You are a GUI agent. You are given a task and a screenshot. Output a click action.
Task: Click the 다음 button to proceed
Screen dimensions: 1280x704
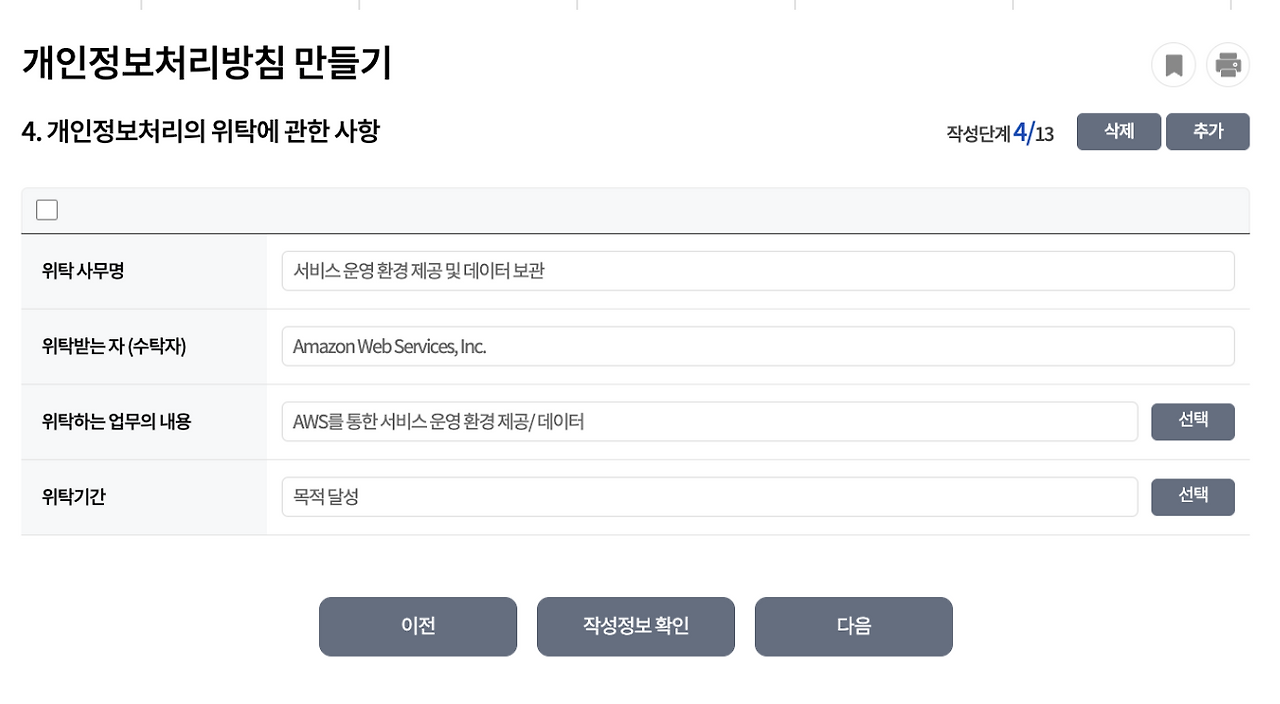pyautogui.click(x=853, y=626)
